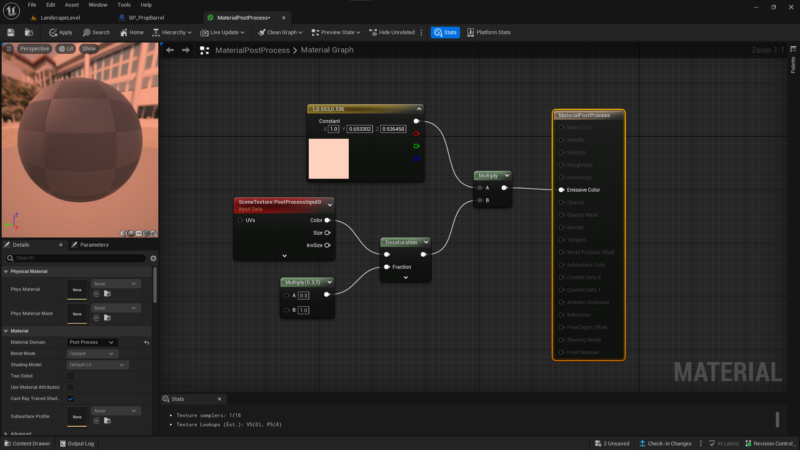This screenshot has width=800, height=450.
Task: Click the Constant X value field
Action: tap(333, 129)
